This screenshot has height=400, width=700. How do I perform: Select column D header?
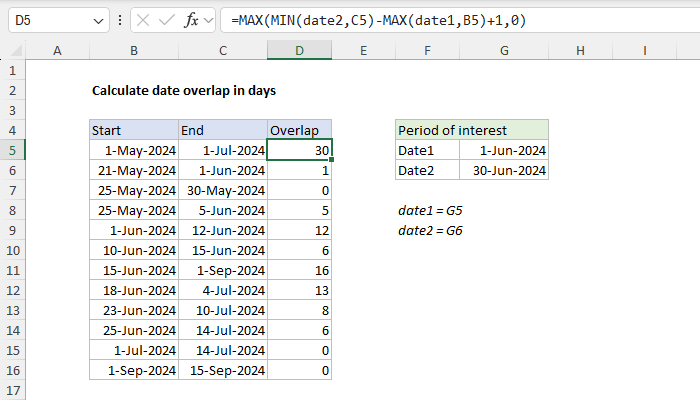(x=300, y=50)
